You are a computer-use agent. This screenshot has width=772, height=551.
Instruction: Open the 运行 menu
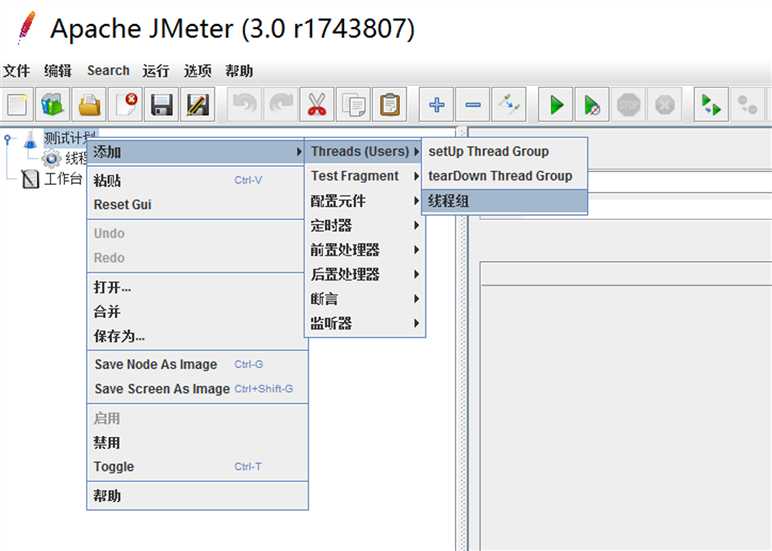point(156,71)
